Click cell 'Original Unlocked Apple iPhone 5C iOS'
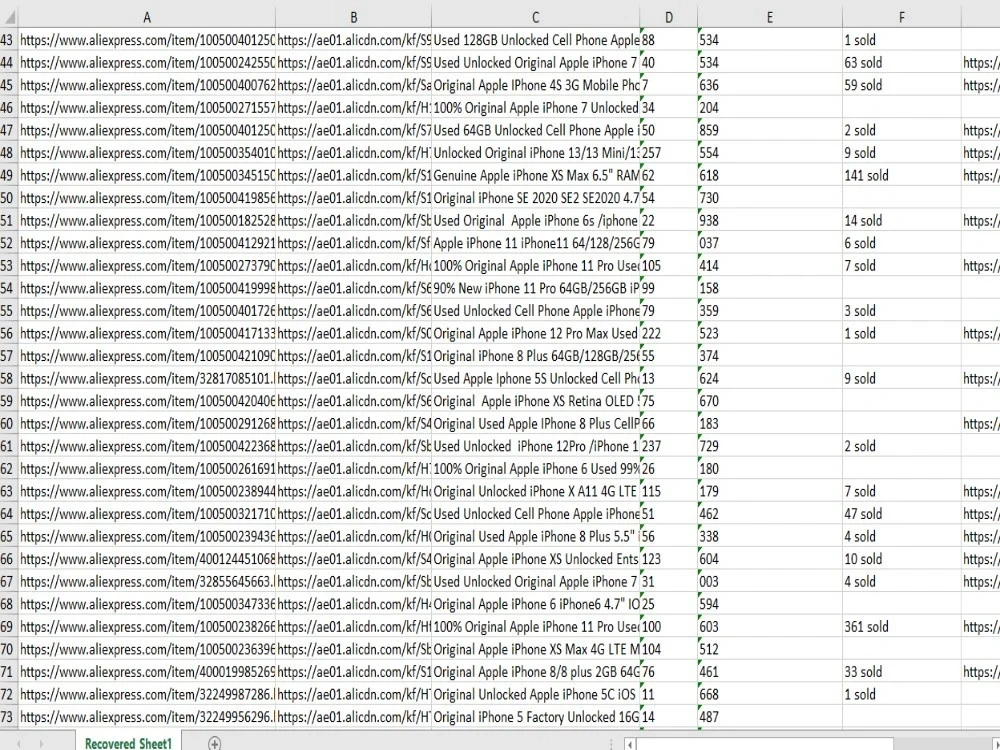Image resolution: width=1000 pixels, height=750 pixels. [536, 695]
